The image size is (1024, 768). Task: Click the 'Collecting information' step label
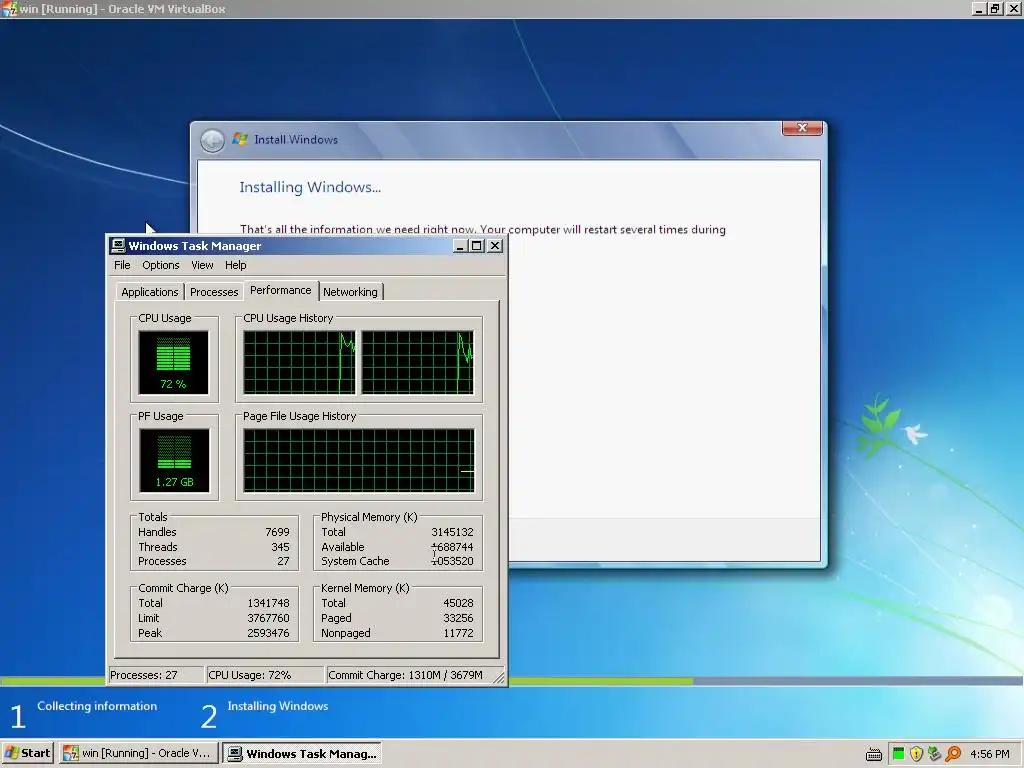pos(97,706)
